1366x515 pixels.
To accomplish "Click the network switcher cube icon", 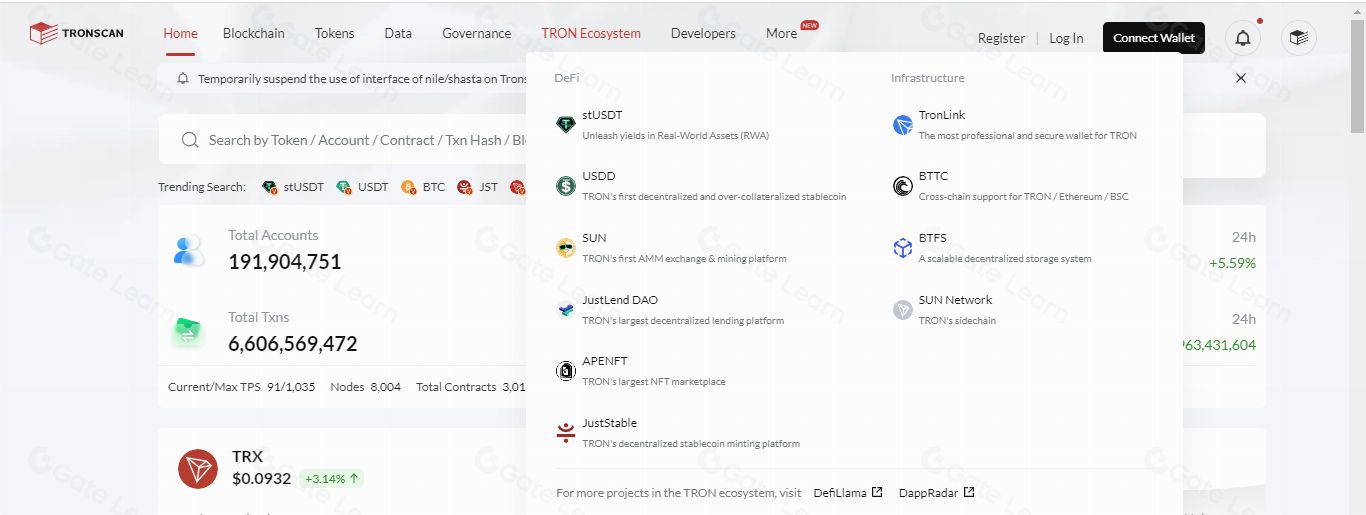I will coord(1298,38).
